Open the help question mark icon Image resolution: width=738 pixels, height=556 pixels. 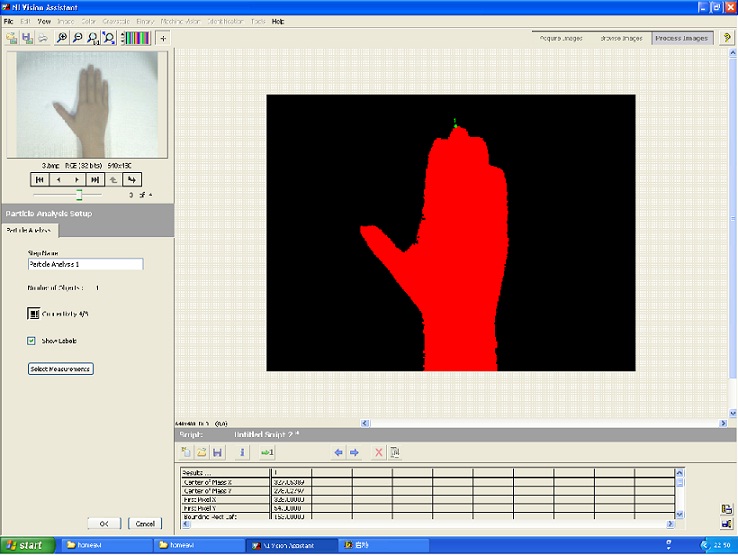point(727,38)
